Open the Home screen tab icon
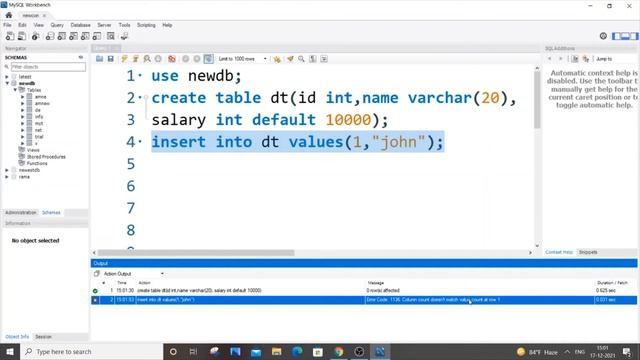The width and height of the screenshot is (640, 360). coord(9,15)
